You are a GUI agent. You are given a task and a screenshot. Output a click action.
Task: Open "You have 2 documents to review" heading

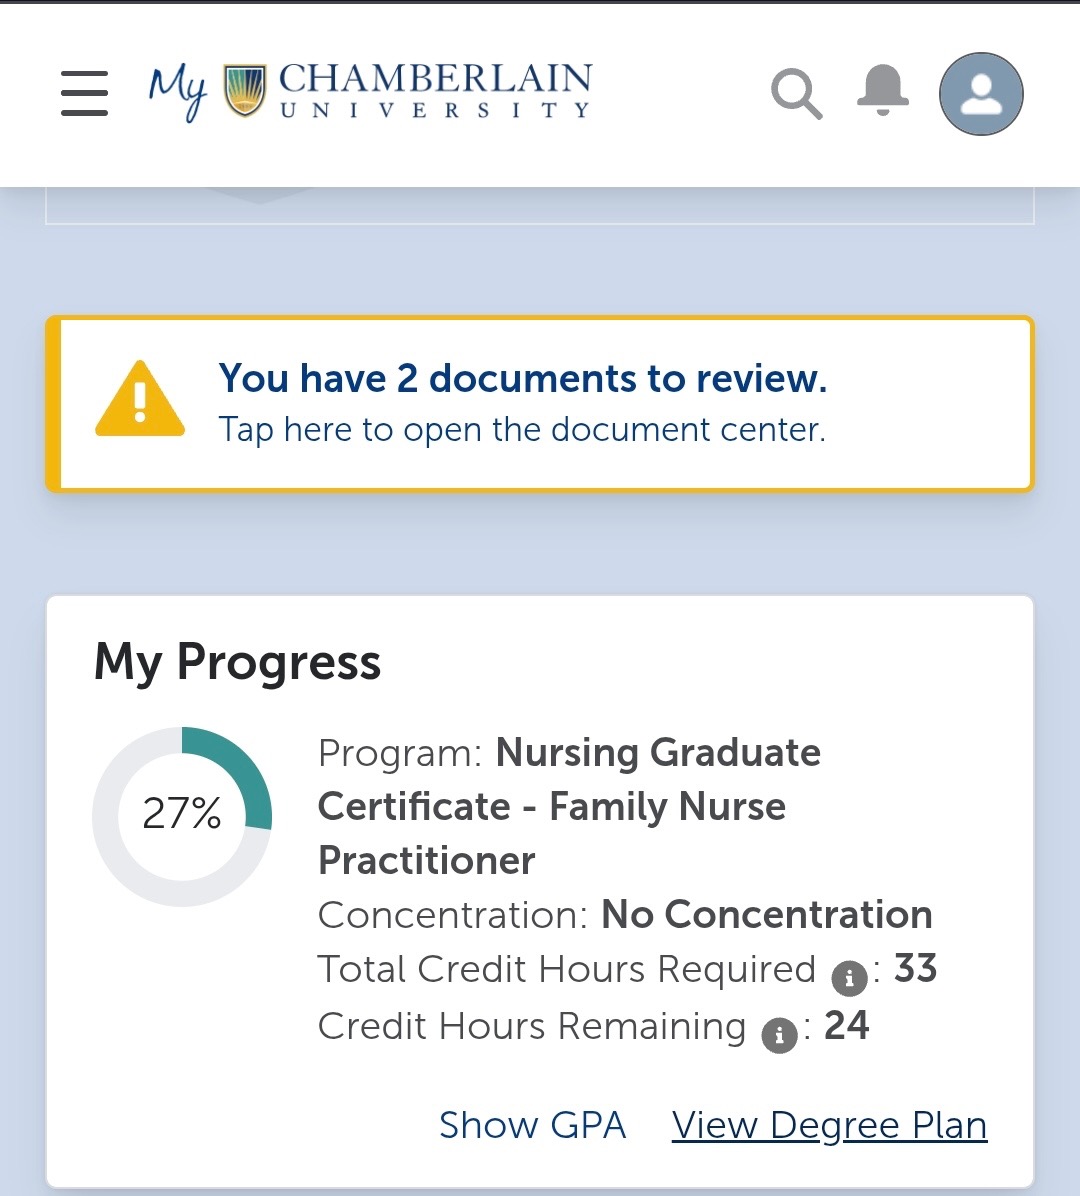click(522, 378)
